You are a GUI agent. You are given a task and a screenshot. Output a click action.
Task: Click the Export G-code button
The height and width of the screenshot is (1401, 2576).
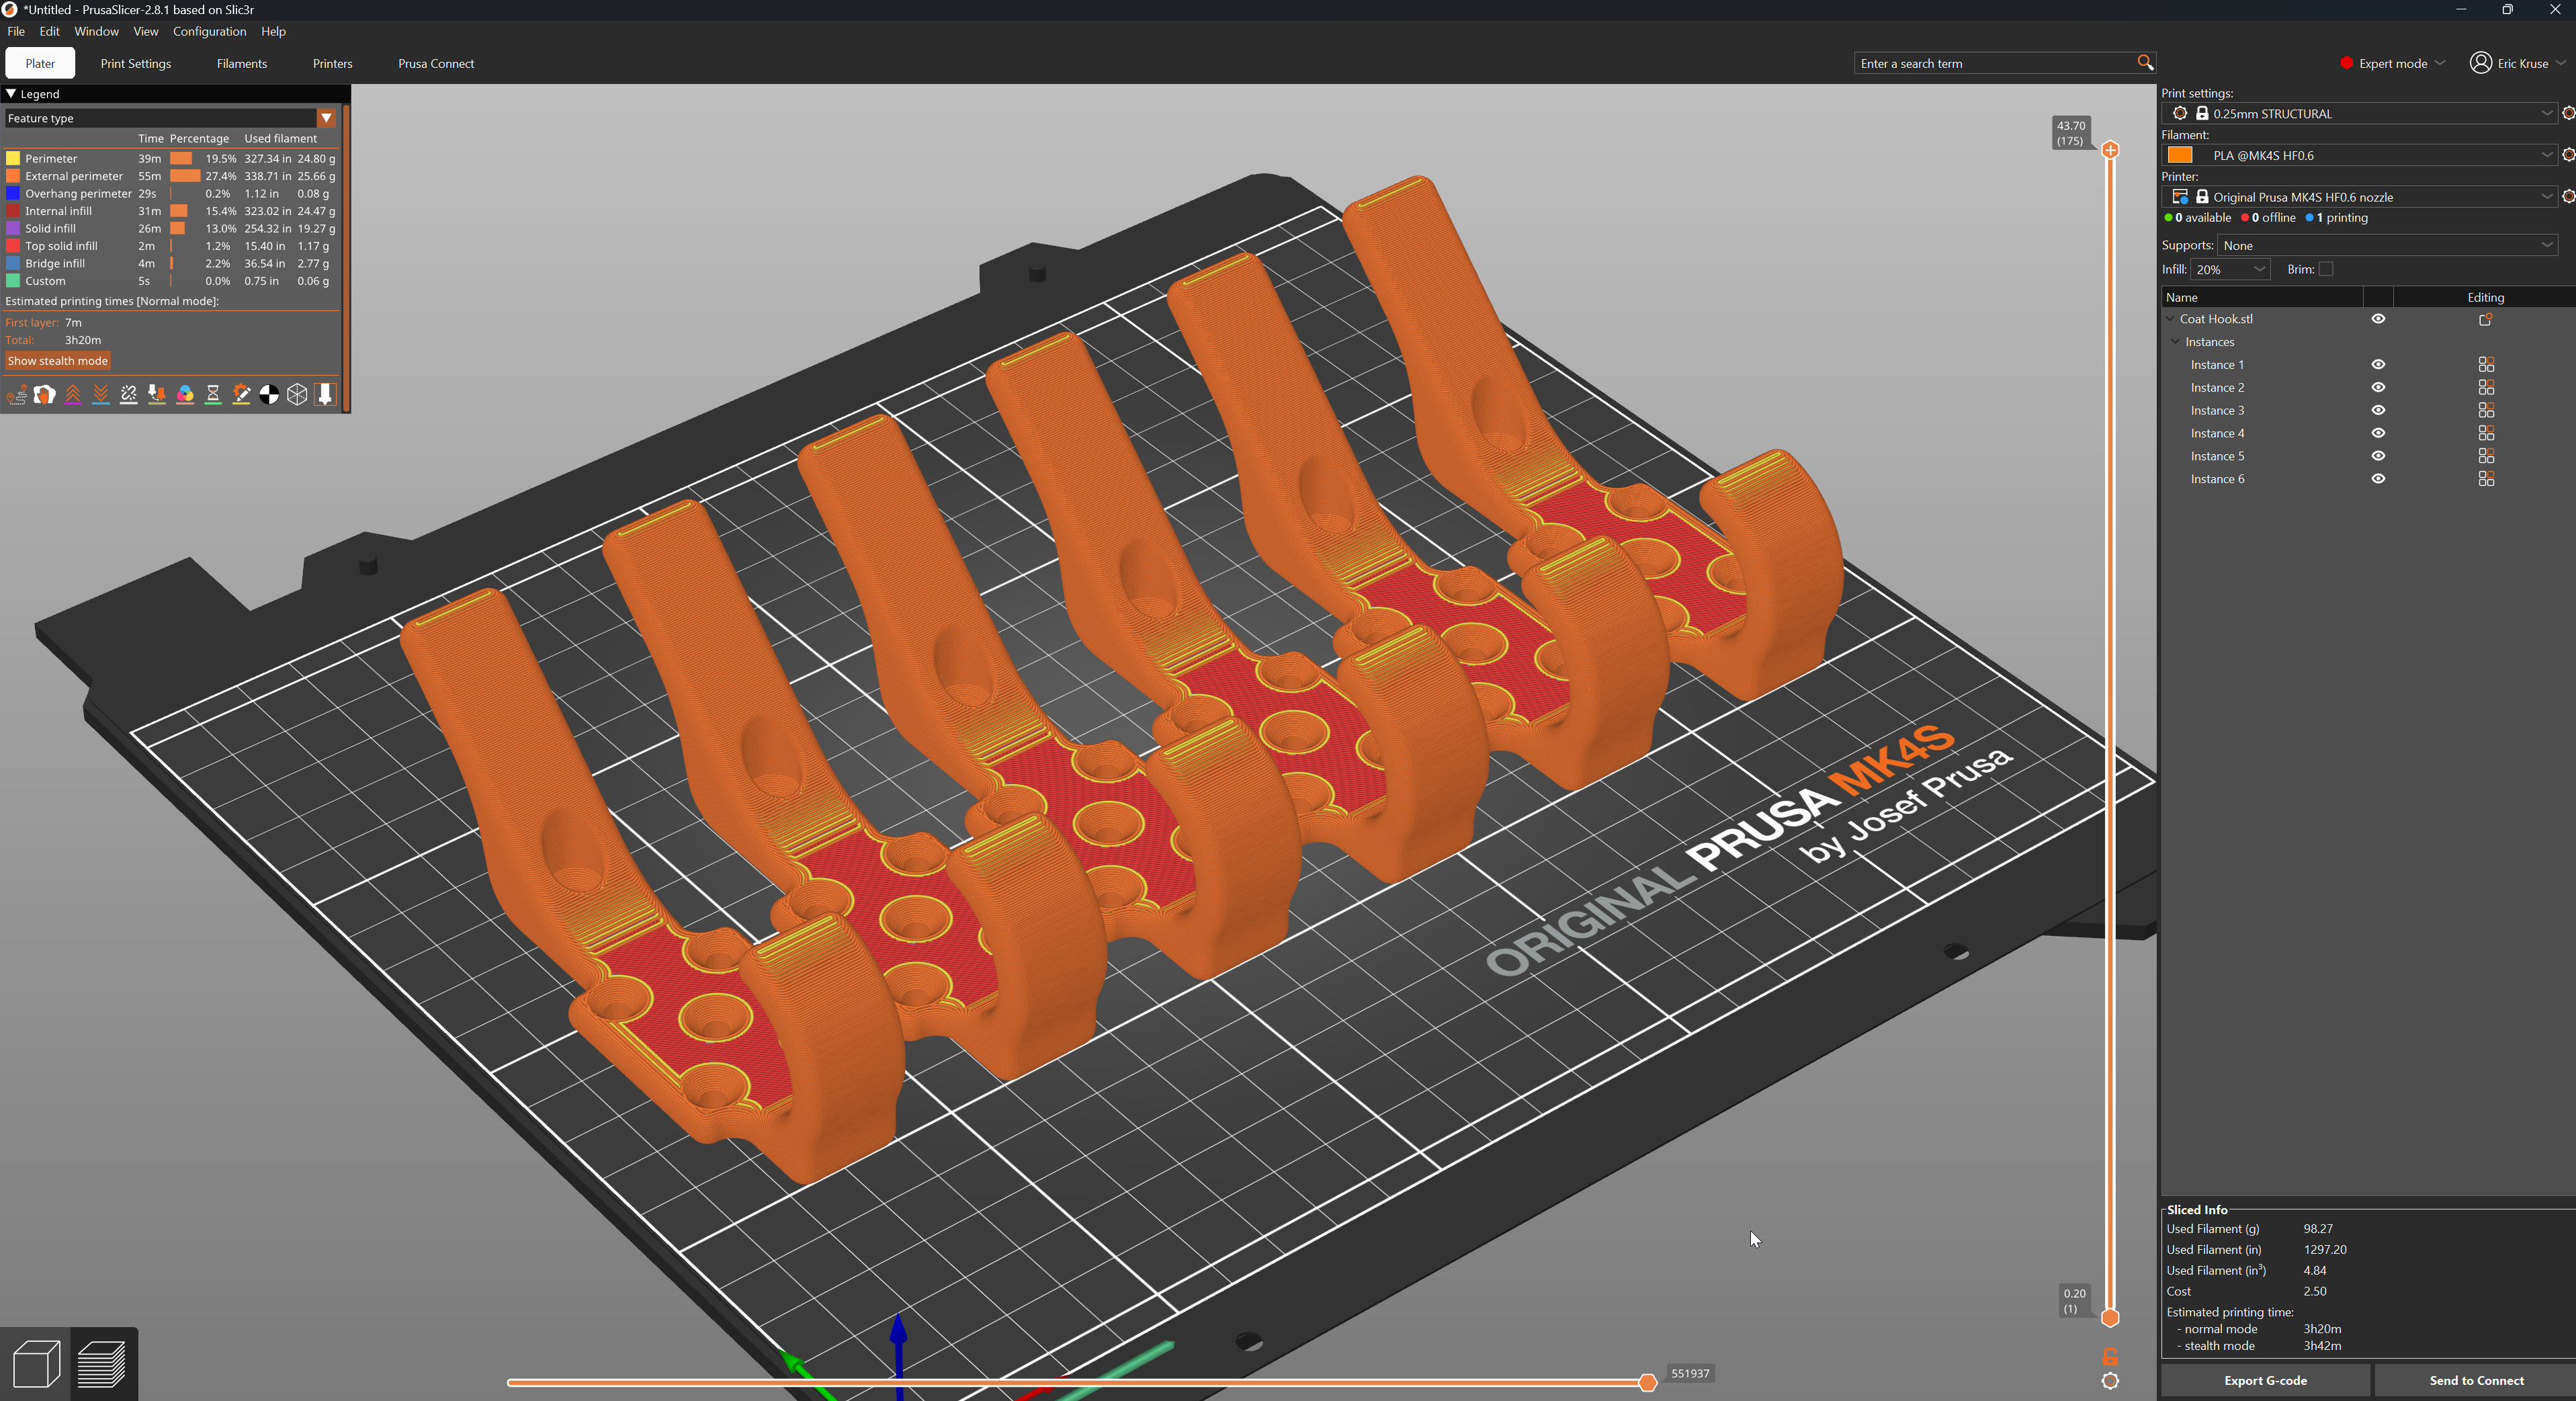2265,1380
